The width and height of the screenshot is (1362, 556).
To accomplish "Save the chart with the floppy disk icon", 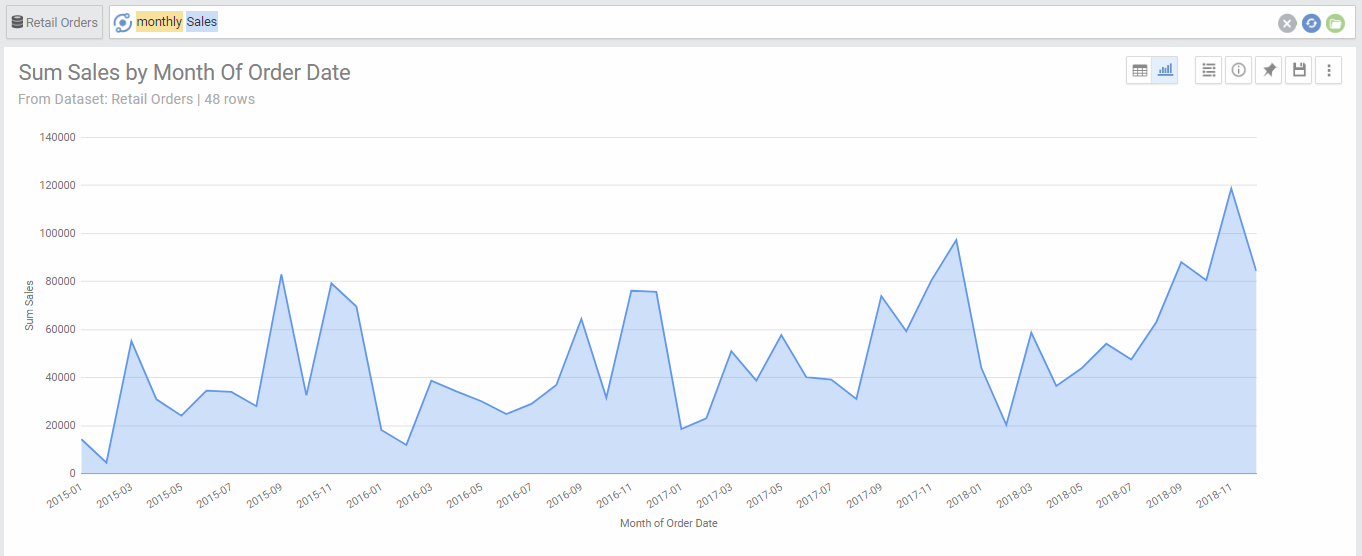I will [x=1298, y=70].
